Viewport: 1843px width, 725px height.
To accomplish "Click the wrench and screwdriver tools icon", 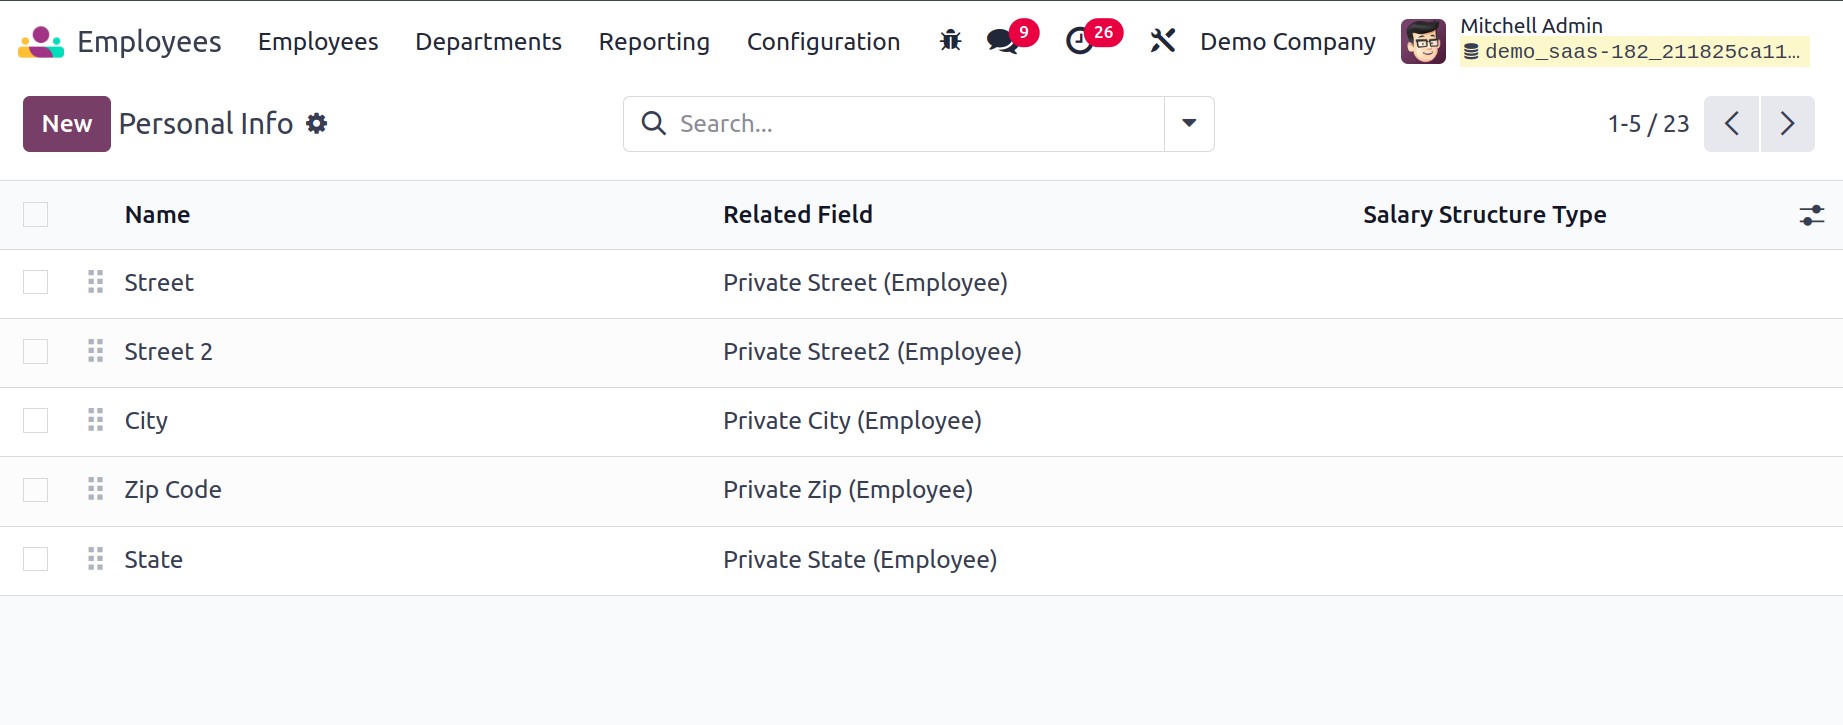I will (1162, 41).
